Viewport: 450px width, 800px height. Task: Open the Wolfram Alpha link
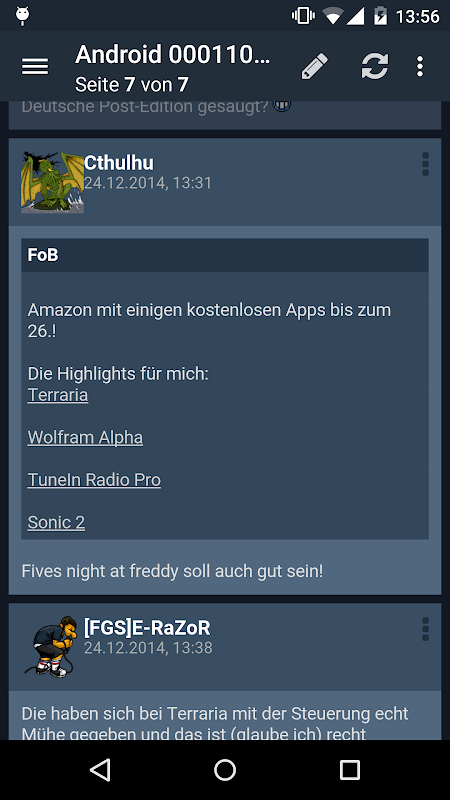85,437
